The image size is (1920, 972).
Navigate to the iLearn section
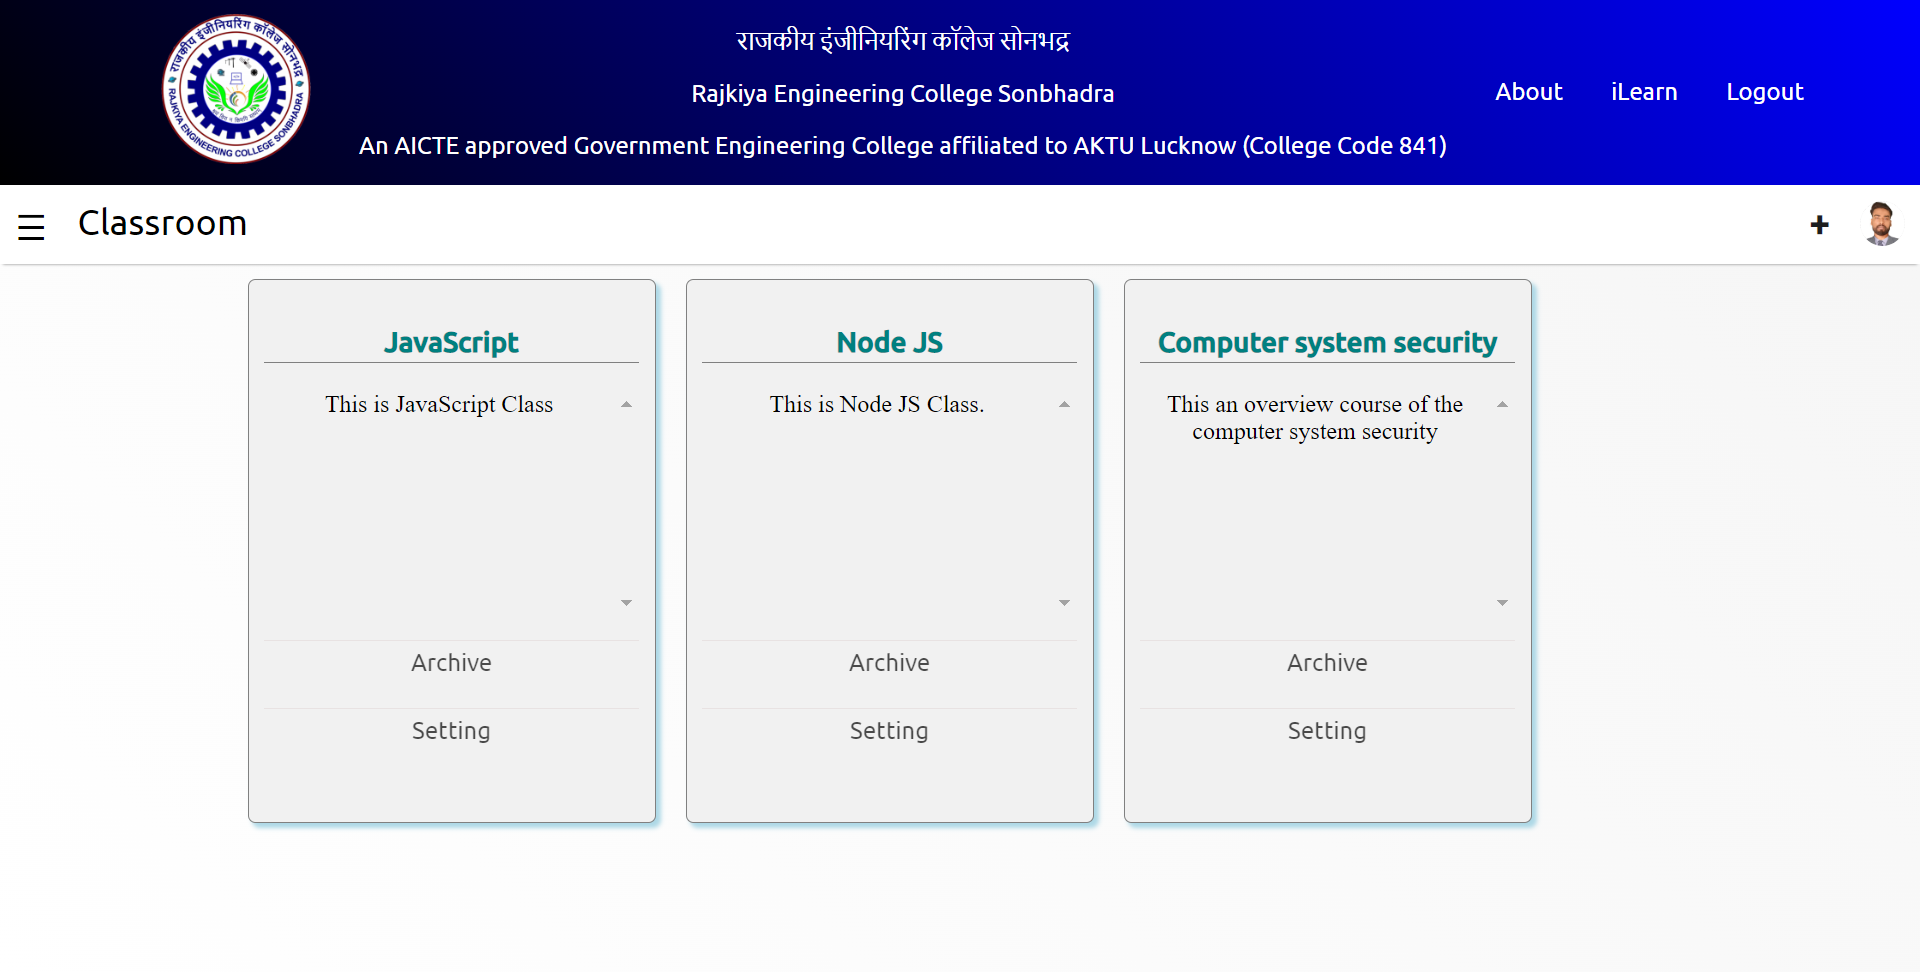[x=1644, y=92]
